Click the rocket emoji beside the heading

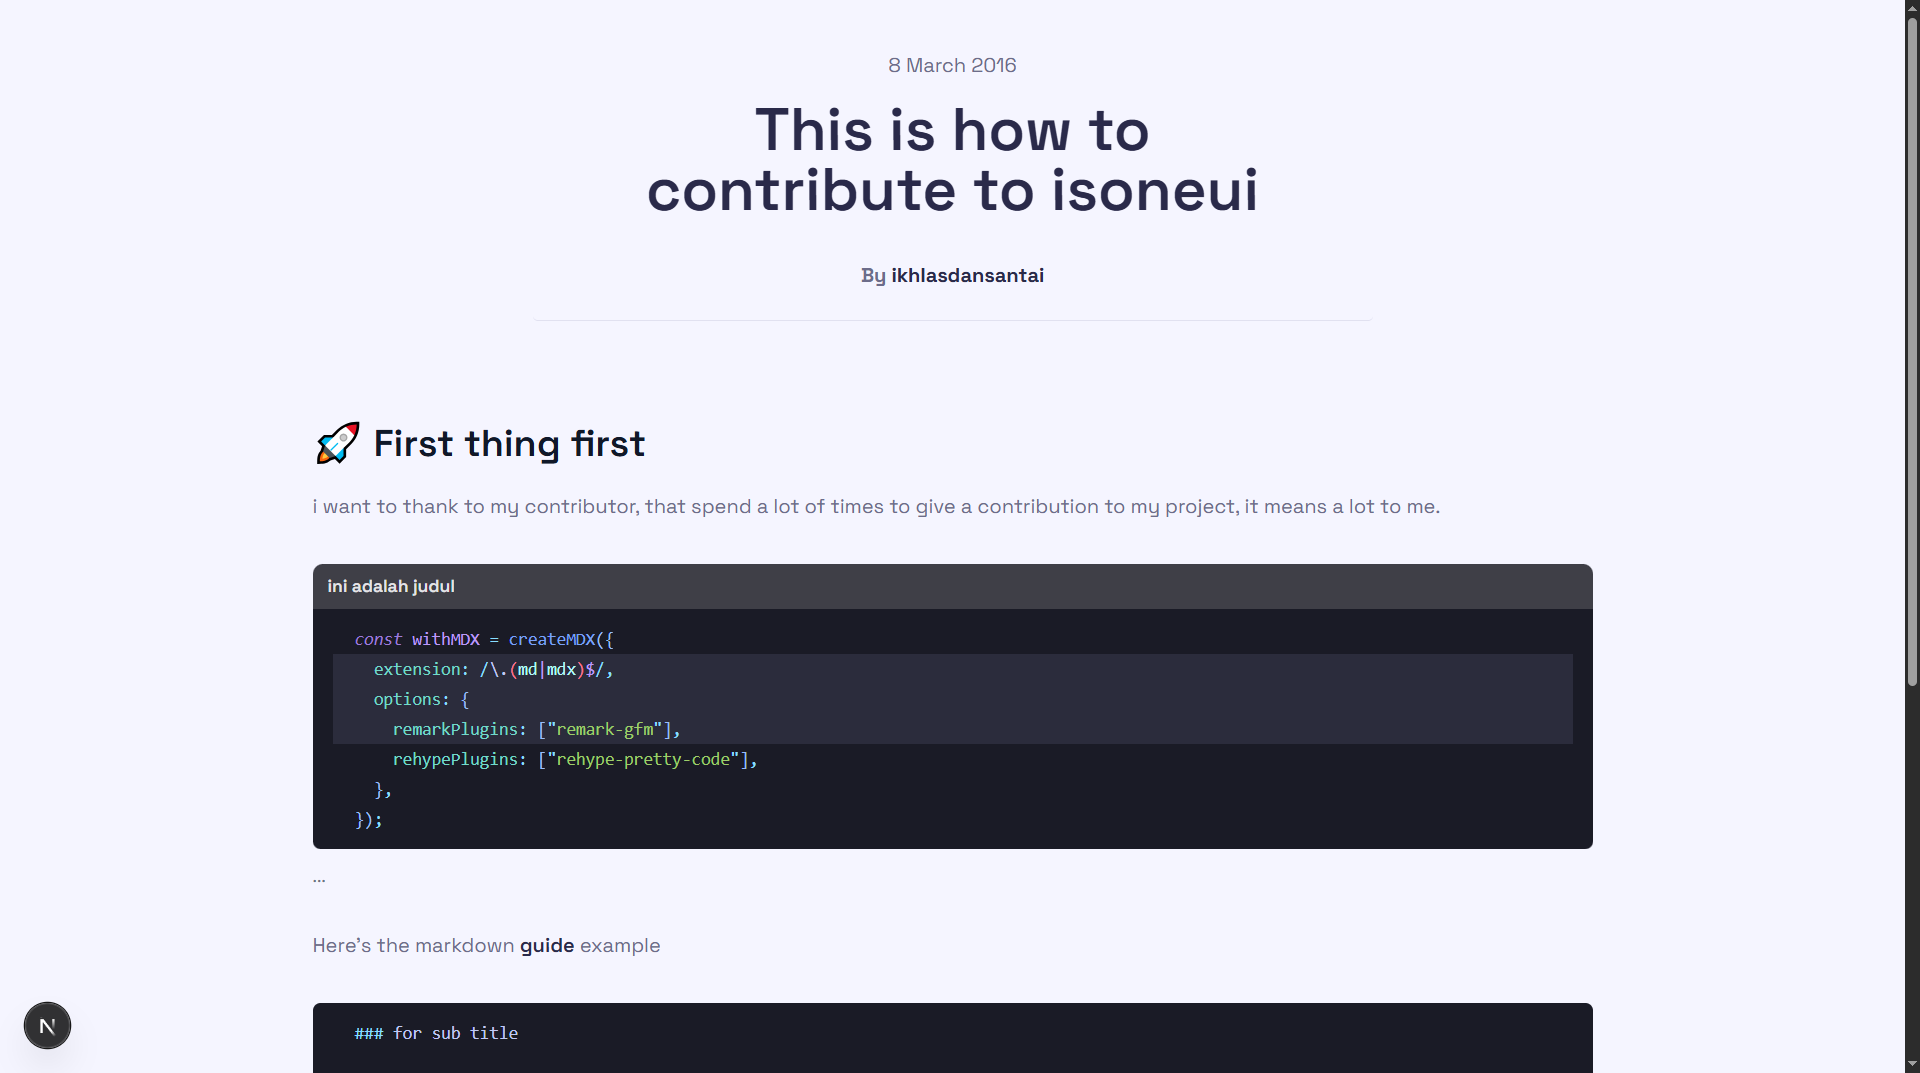(x=337, y=443)
